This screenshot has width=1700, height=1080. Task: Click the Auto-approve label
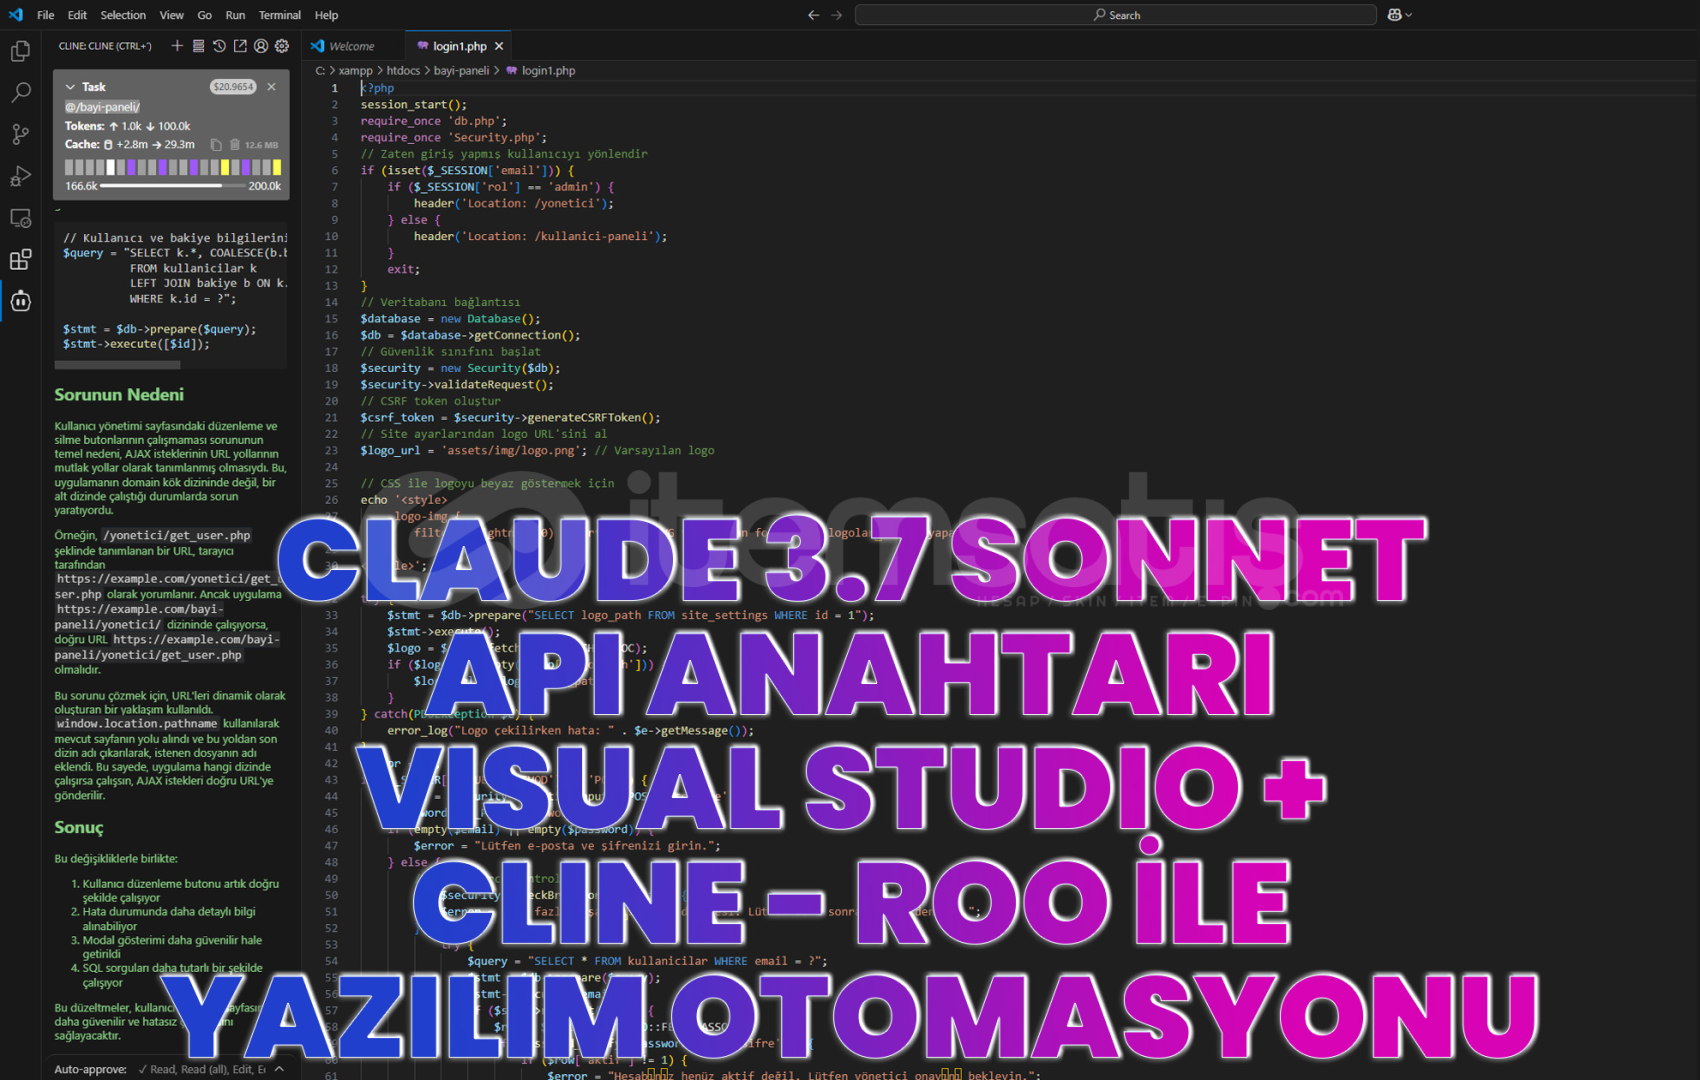coord(90,1069)
